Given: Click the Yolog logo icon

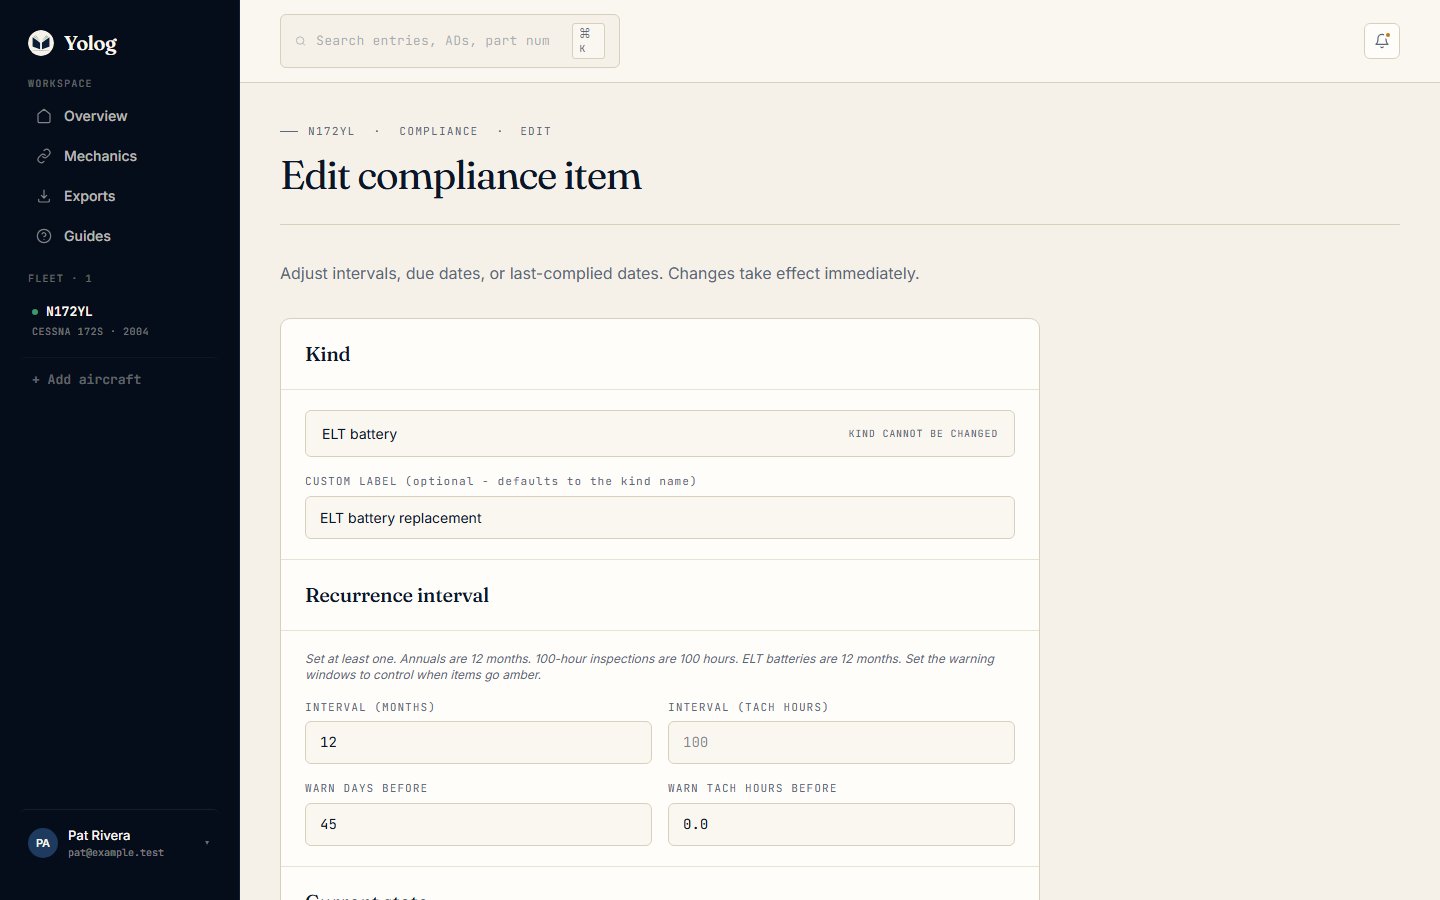Looking at the screenshot, I should [x=41, y=42].
